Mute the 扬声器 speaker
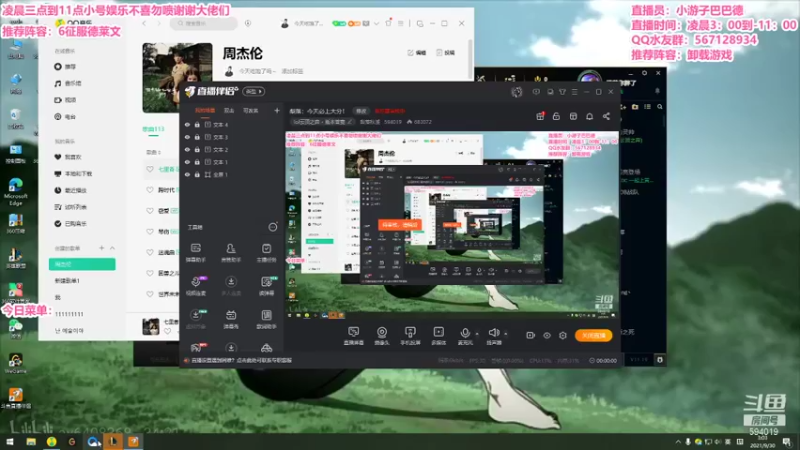The image size is (800, 450). pos(493,336)
